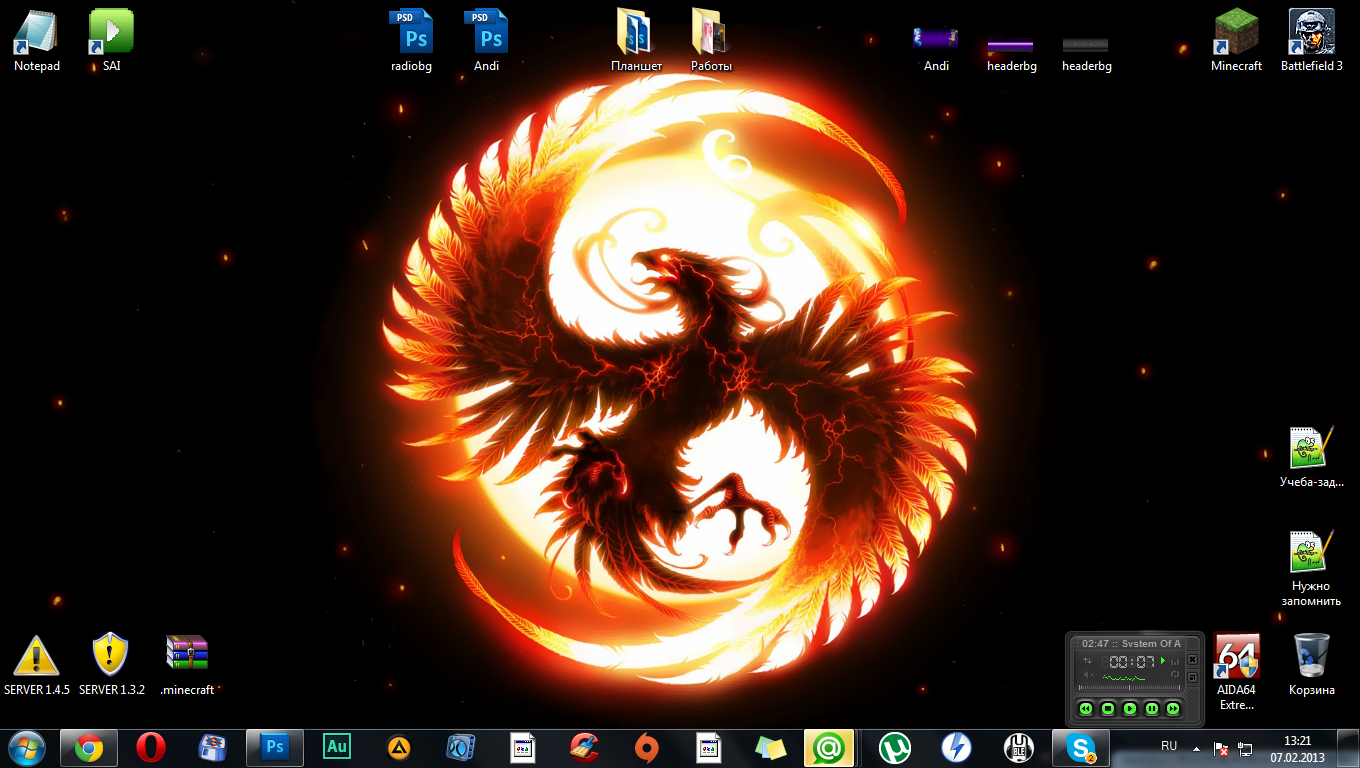Click the player track seek bar

[1129, 688]
